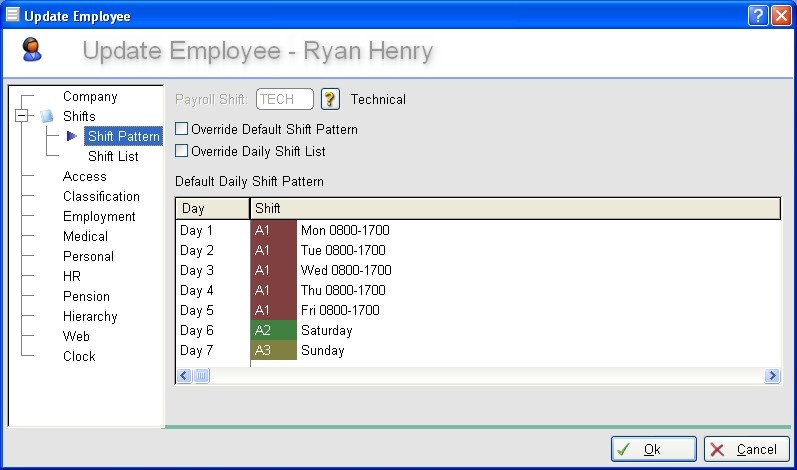Open the Medical section
The image size is (797, 470).
coord(85,236)
